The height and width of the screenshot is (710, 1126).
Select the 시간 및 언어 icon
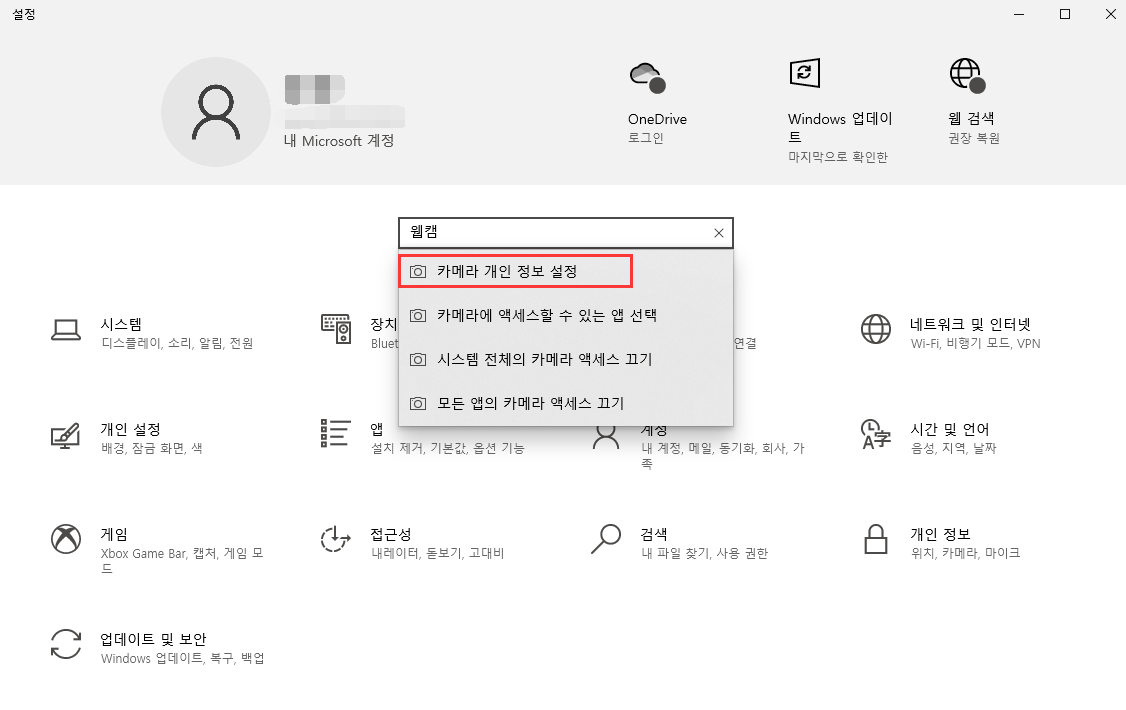click(876, 434)
